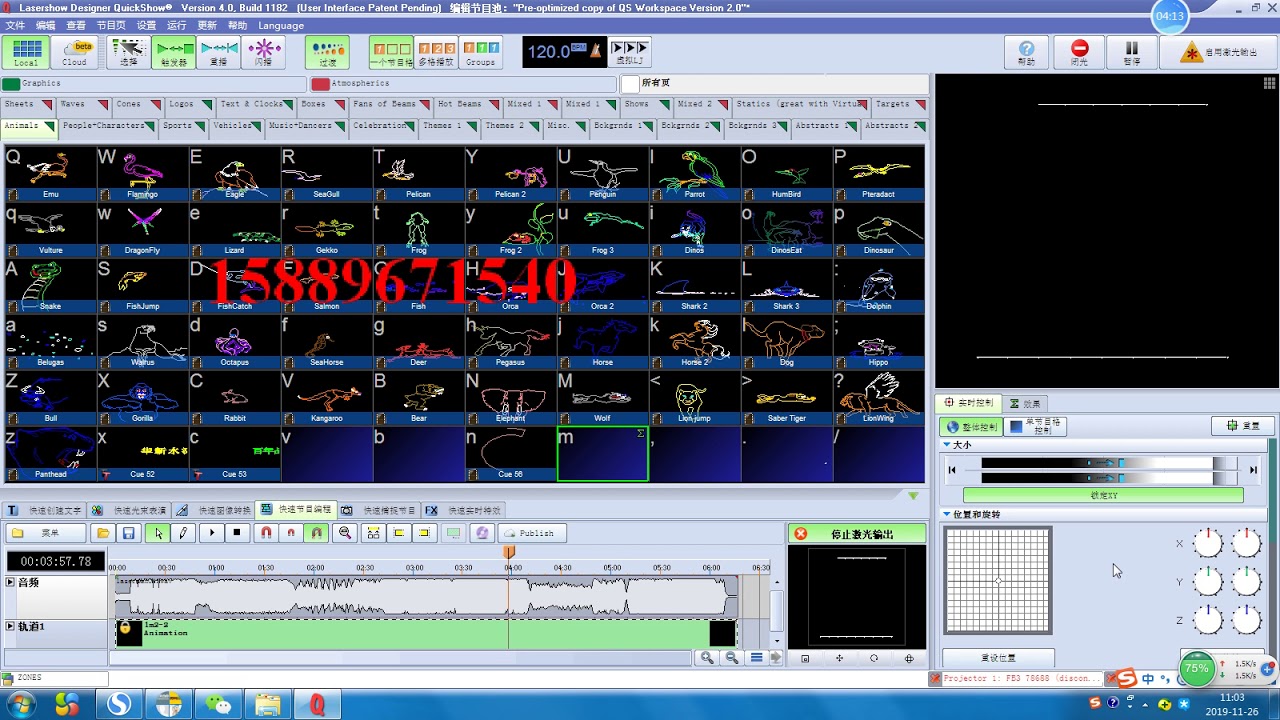Screen dimensions: 1280x720
Task: Click the 暂停 pause icon
Action: pos(1132,52)
